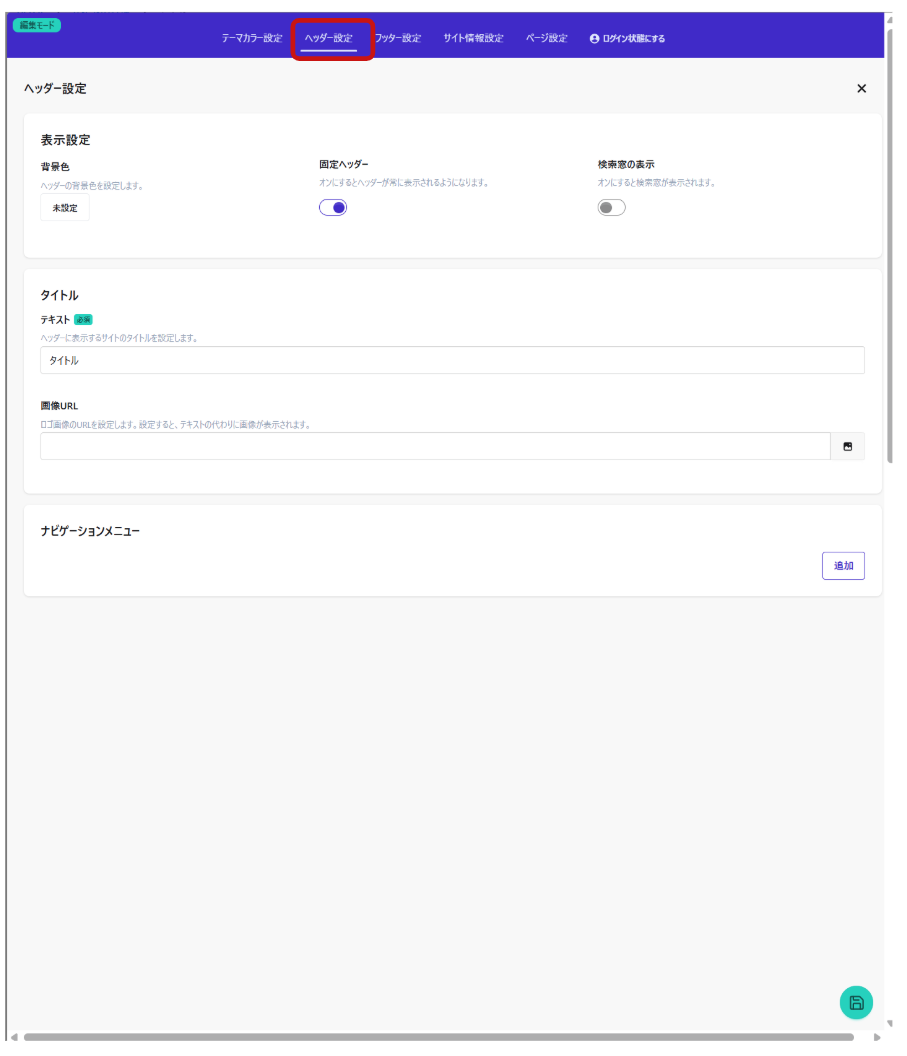The width and height of the screenshot is (907, 1056).
Task: Go to the サイト情報設定 tab
Action: (x=473, y=39)
